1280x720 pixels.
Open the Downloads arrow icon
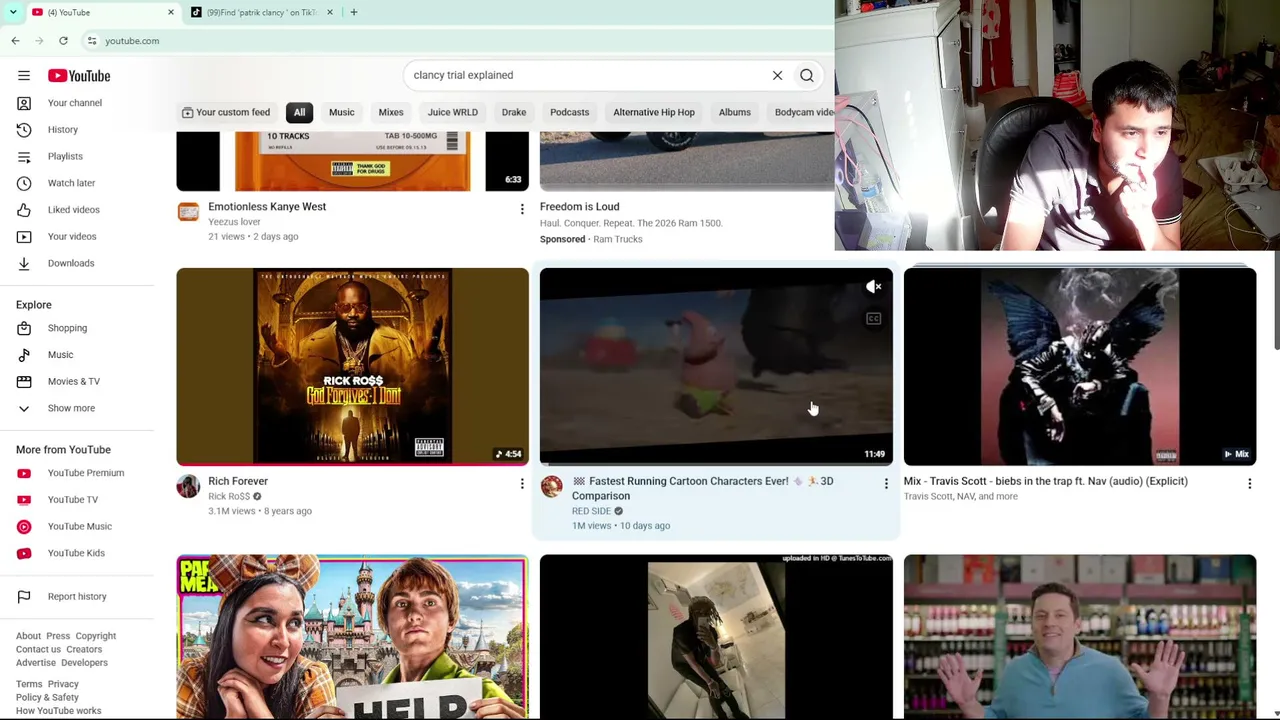pyautogui.click(x=24, y=263)
